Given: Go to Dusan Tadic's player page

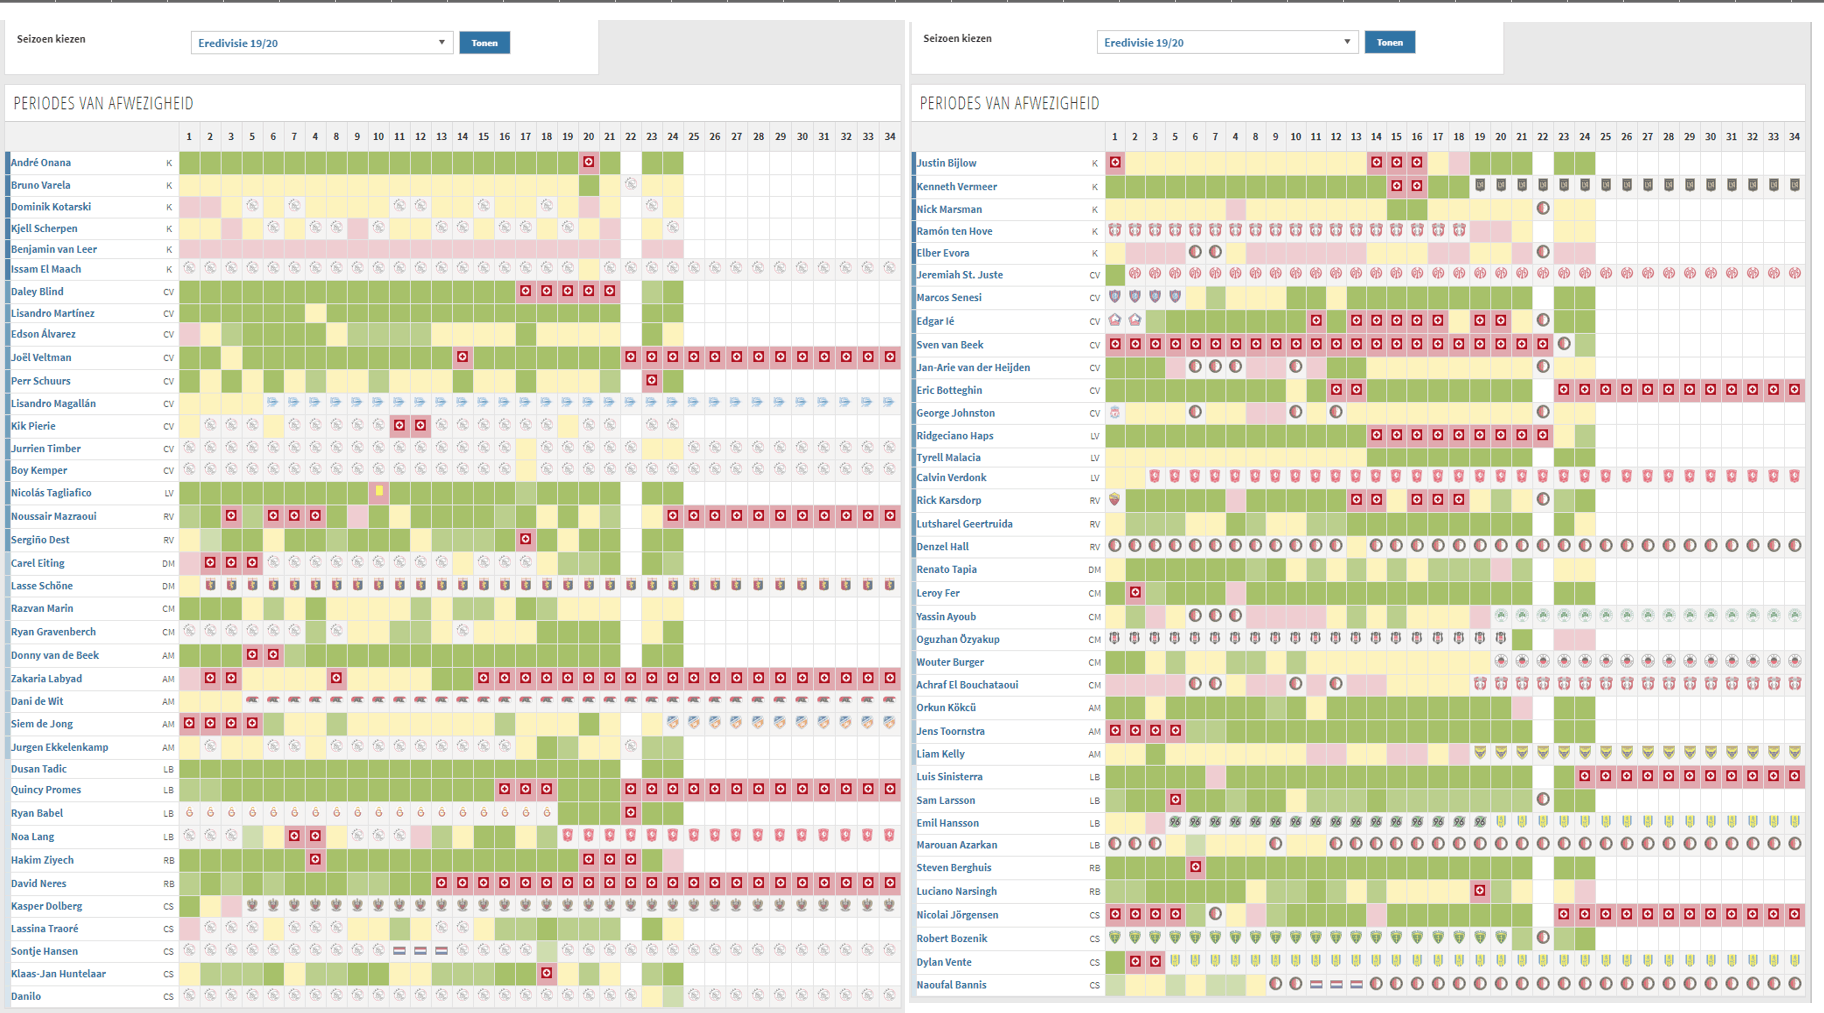Looking at the screenshot, I should [x=39, y=769].
